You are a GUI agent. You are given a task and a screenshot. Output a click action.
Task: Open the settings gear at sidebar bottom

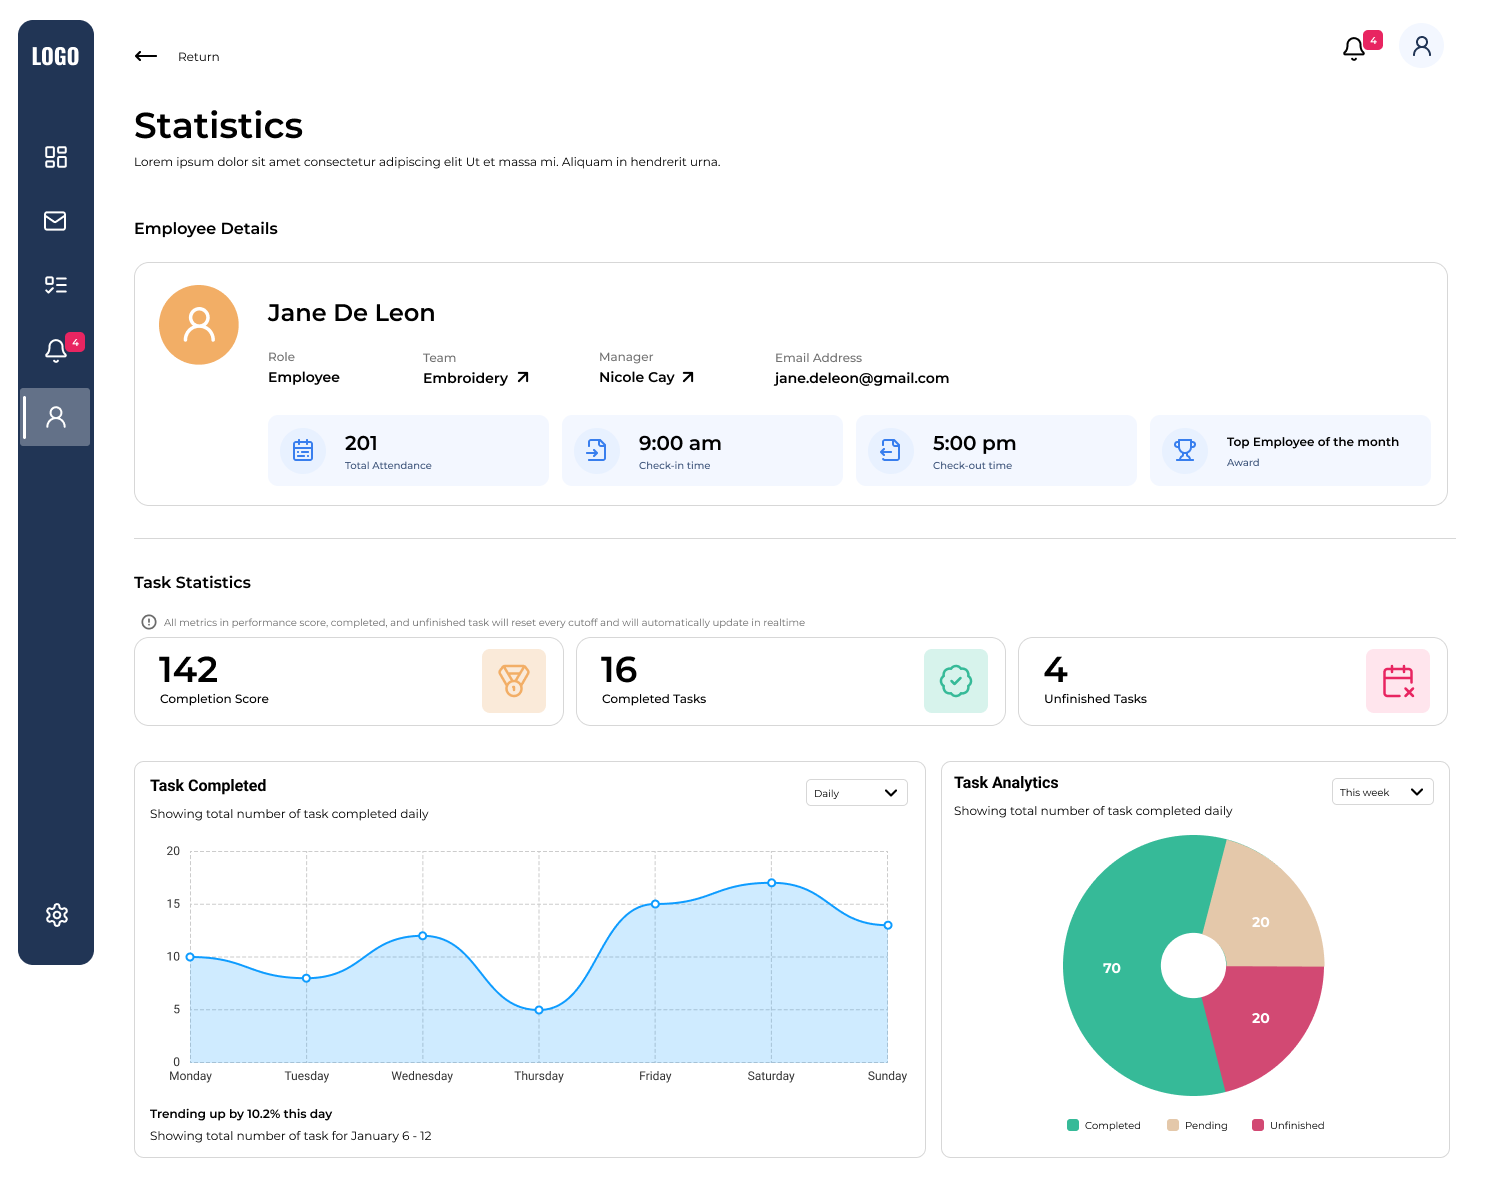click(56, 915)
